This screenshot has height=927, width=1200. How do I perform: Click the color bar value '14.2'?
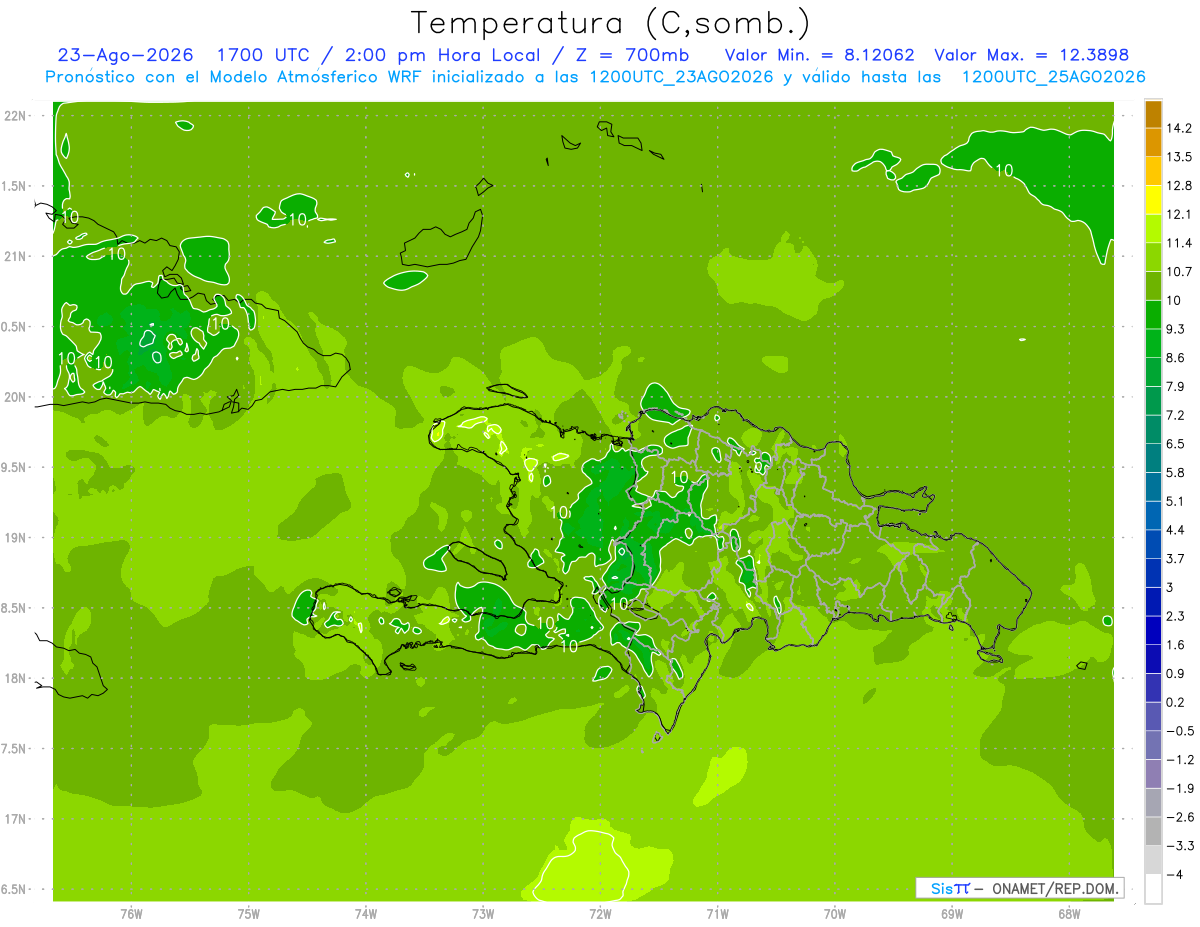pyautogui.click(x=1180, y=128)
